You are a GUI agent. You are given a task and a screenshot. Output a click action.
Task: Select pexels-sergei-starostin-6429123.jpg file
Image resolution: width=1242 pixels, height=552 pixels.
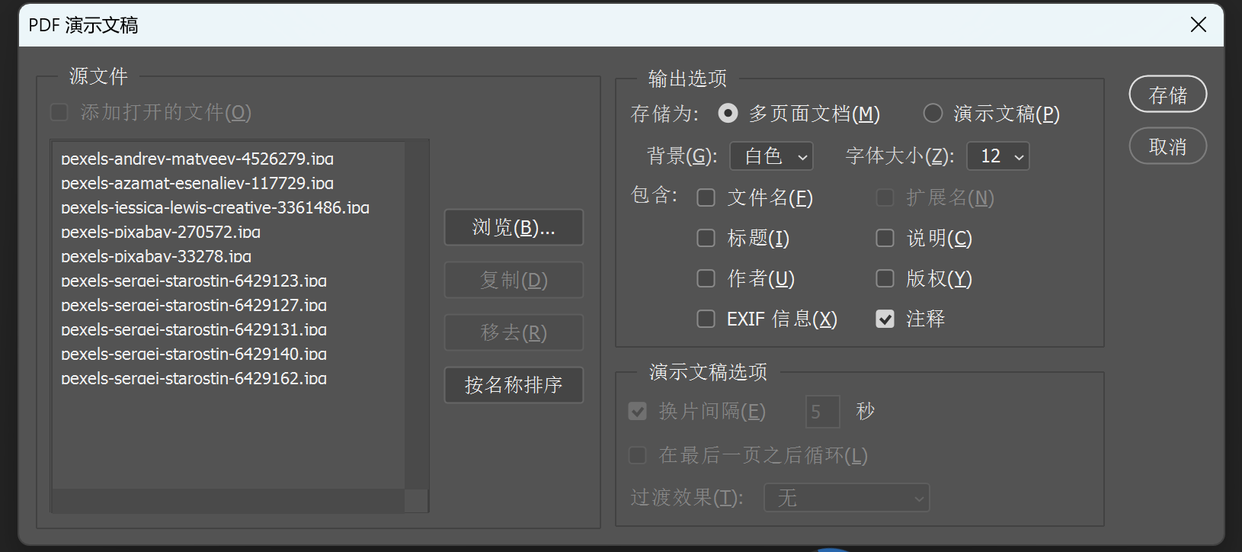click(193, 280)
